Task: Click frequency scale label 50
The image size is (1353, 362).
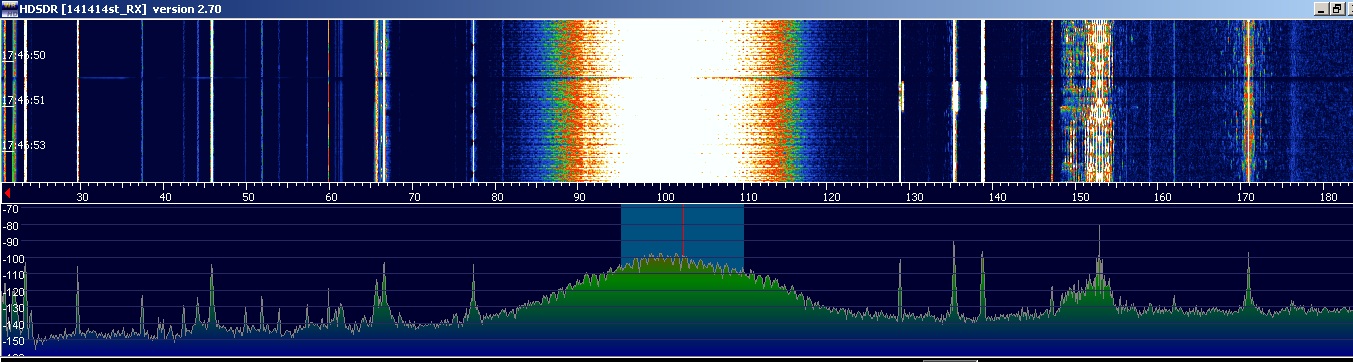Action: (x=249, y=198)
